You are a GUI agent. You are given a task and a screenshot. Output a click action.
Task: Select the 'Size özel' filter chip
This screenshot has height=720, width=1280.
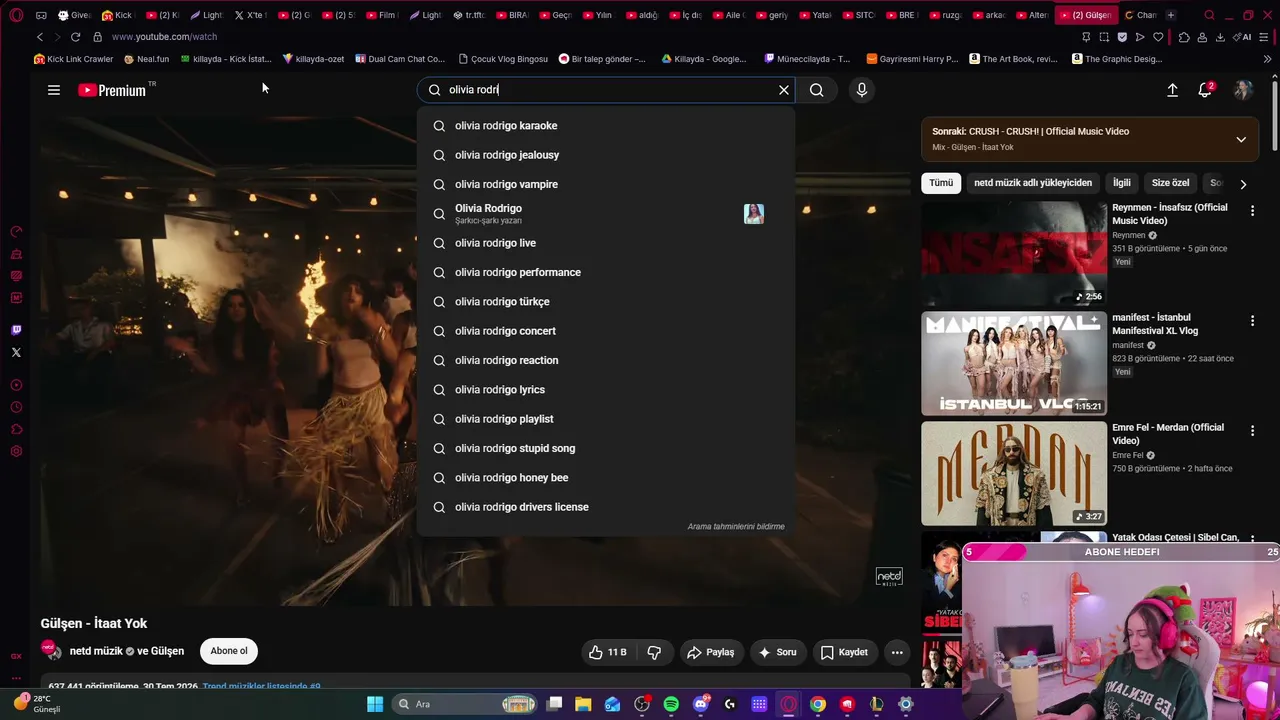pyautogui.click(x=1171, y=183)
